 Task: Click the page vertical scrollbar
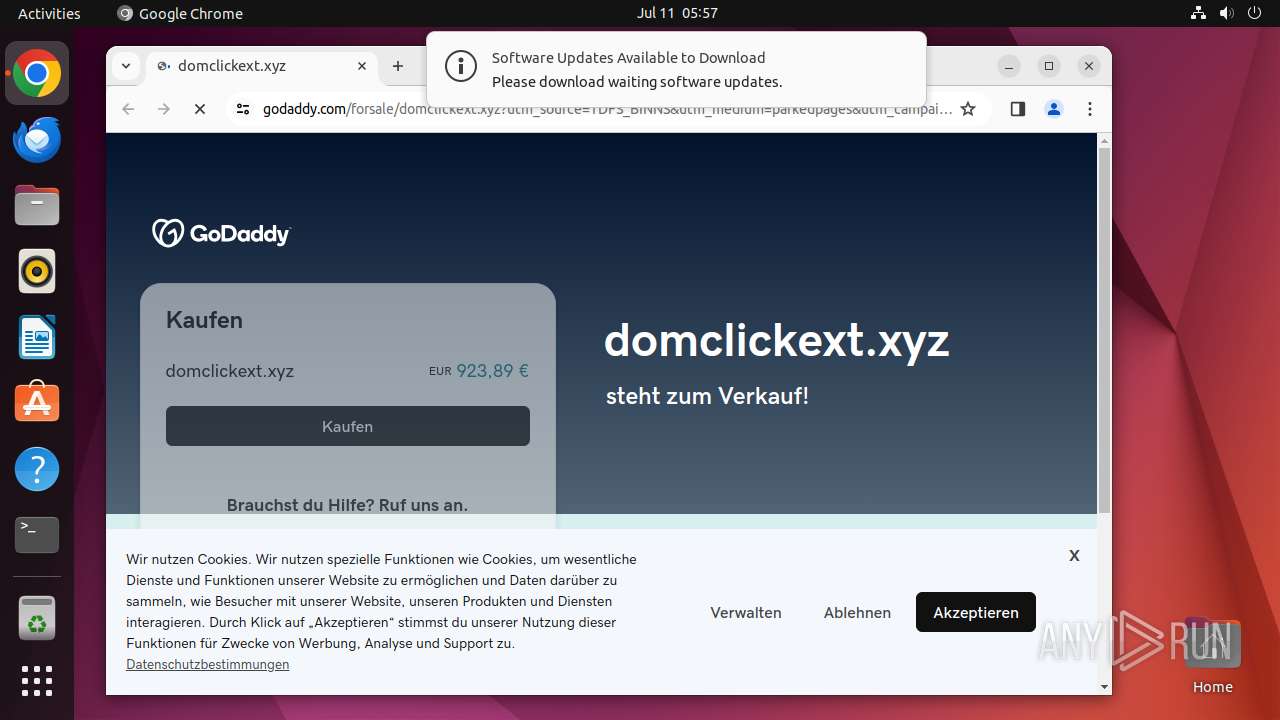1104,330
